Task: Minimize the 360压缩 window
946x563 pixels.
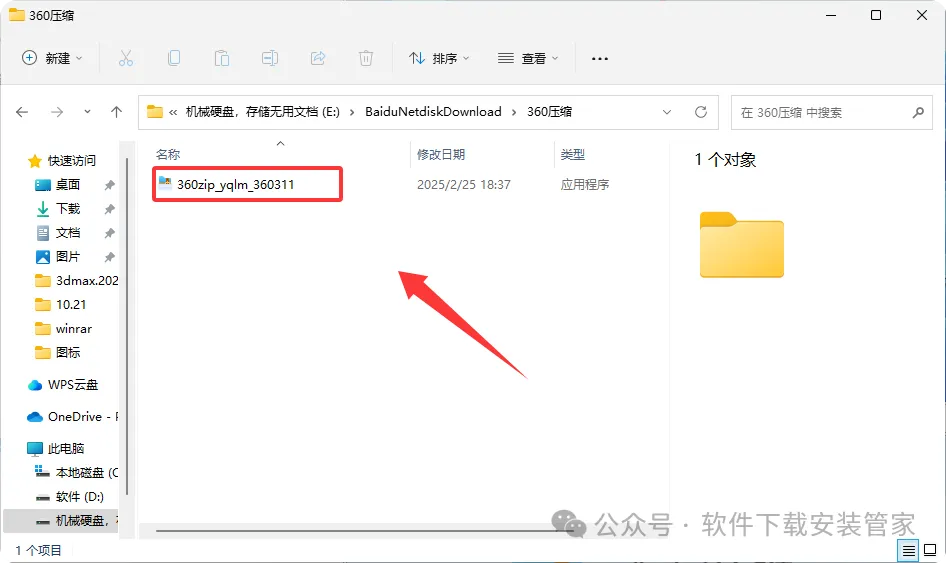Action: (831, 15)
